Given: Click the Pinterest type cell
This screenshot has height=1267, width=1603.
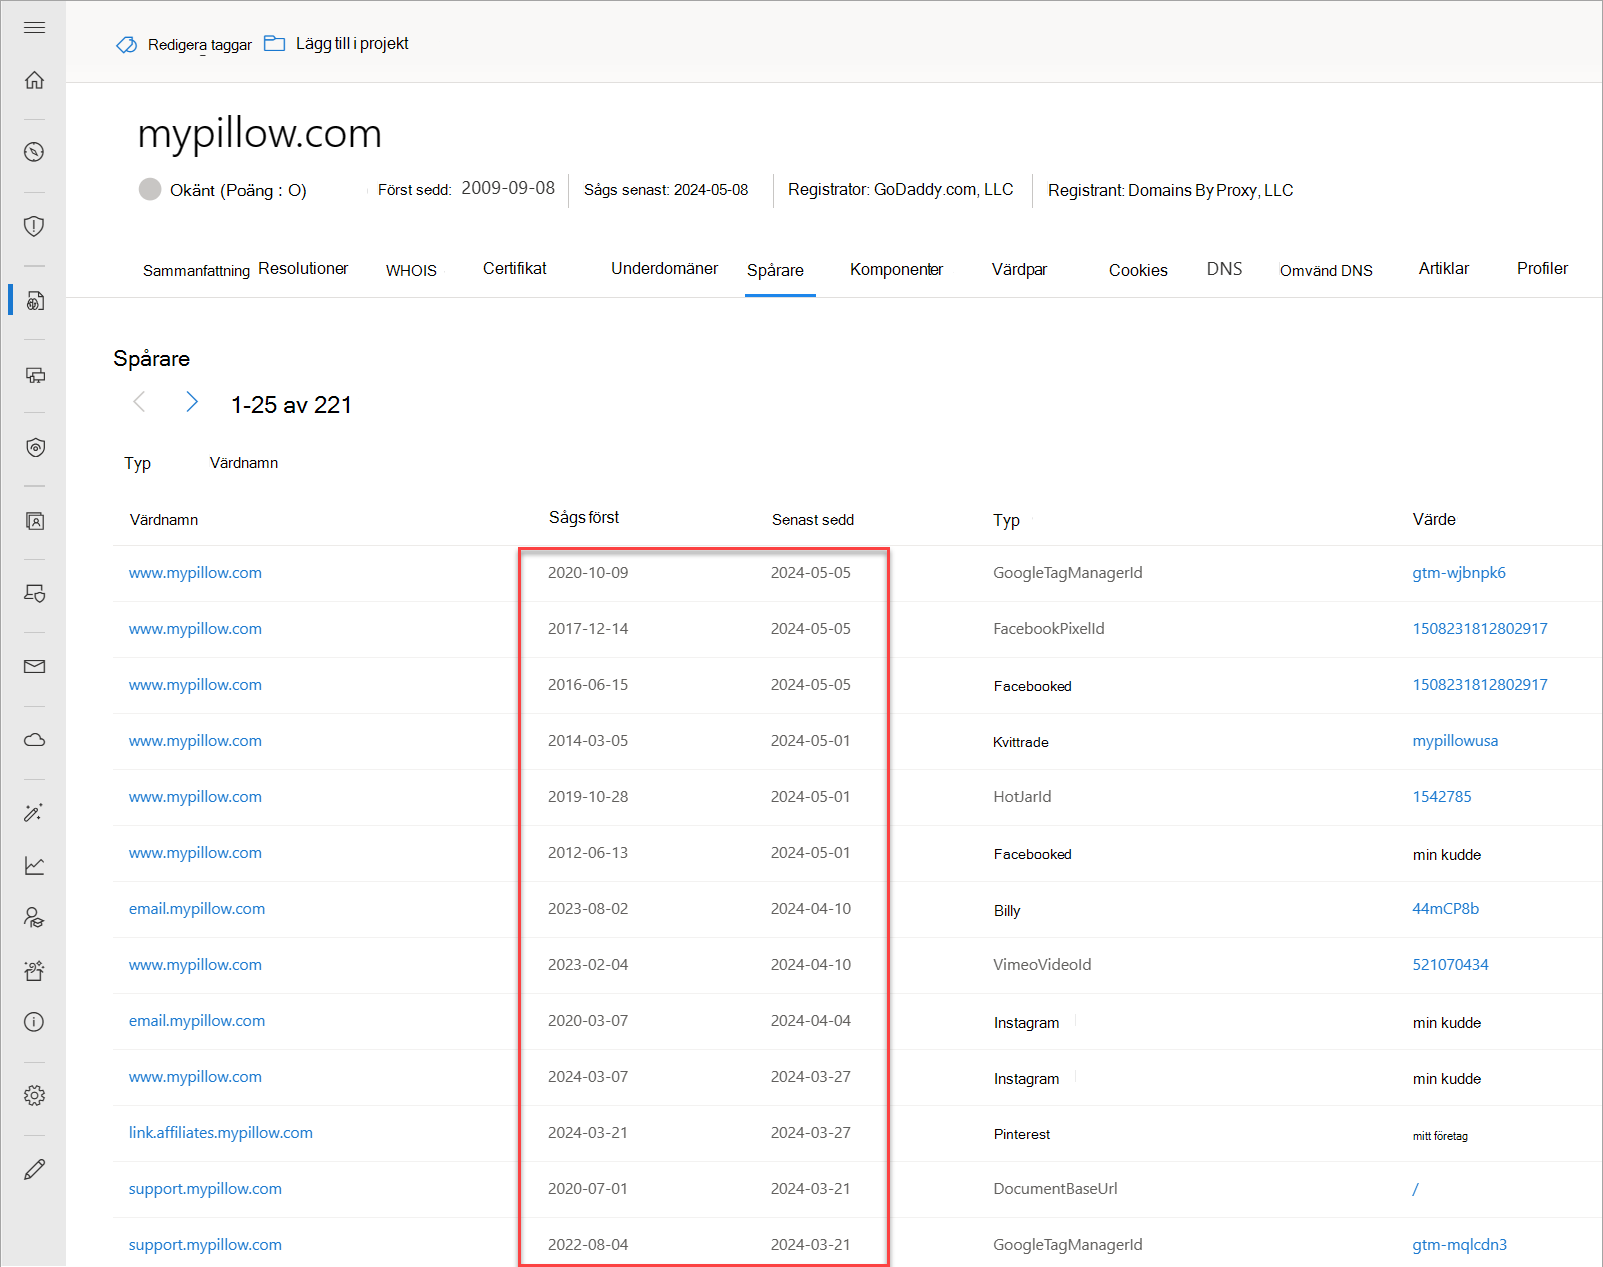Looking at the screenshot, I should pos(1022,1134).
